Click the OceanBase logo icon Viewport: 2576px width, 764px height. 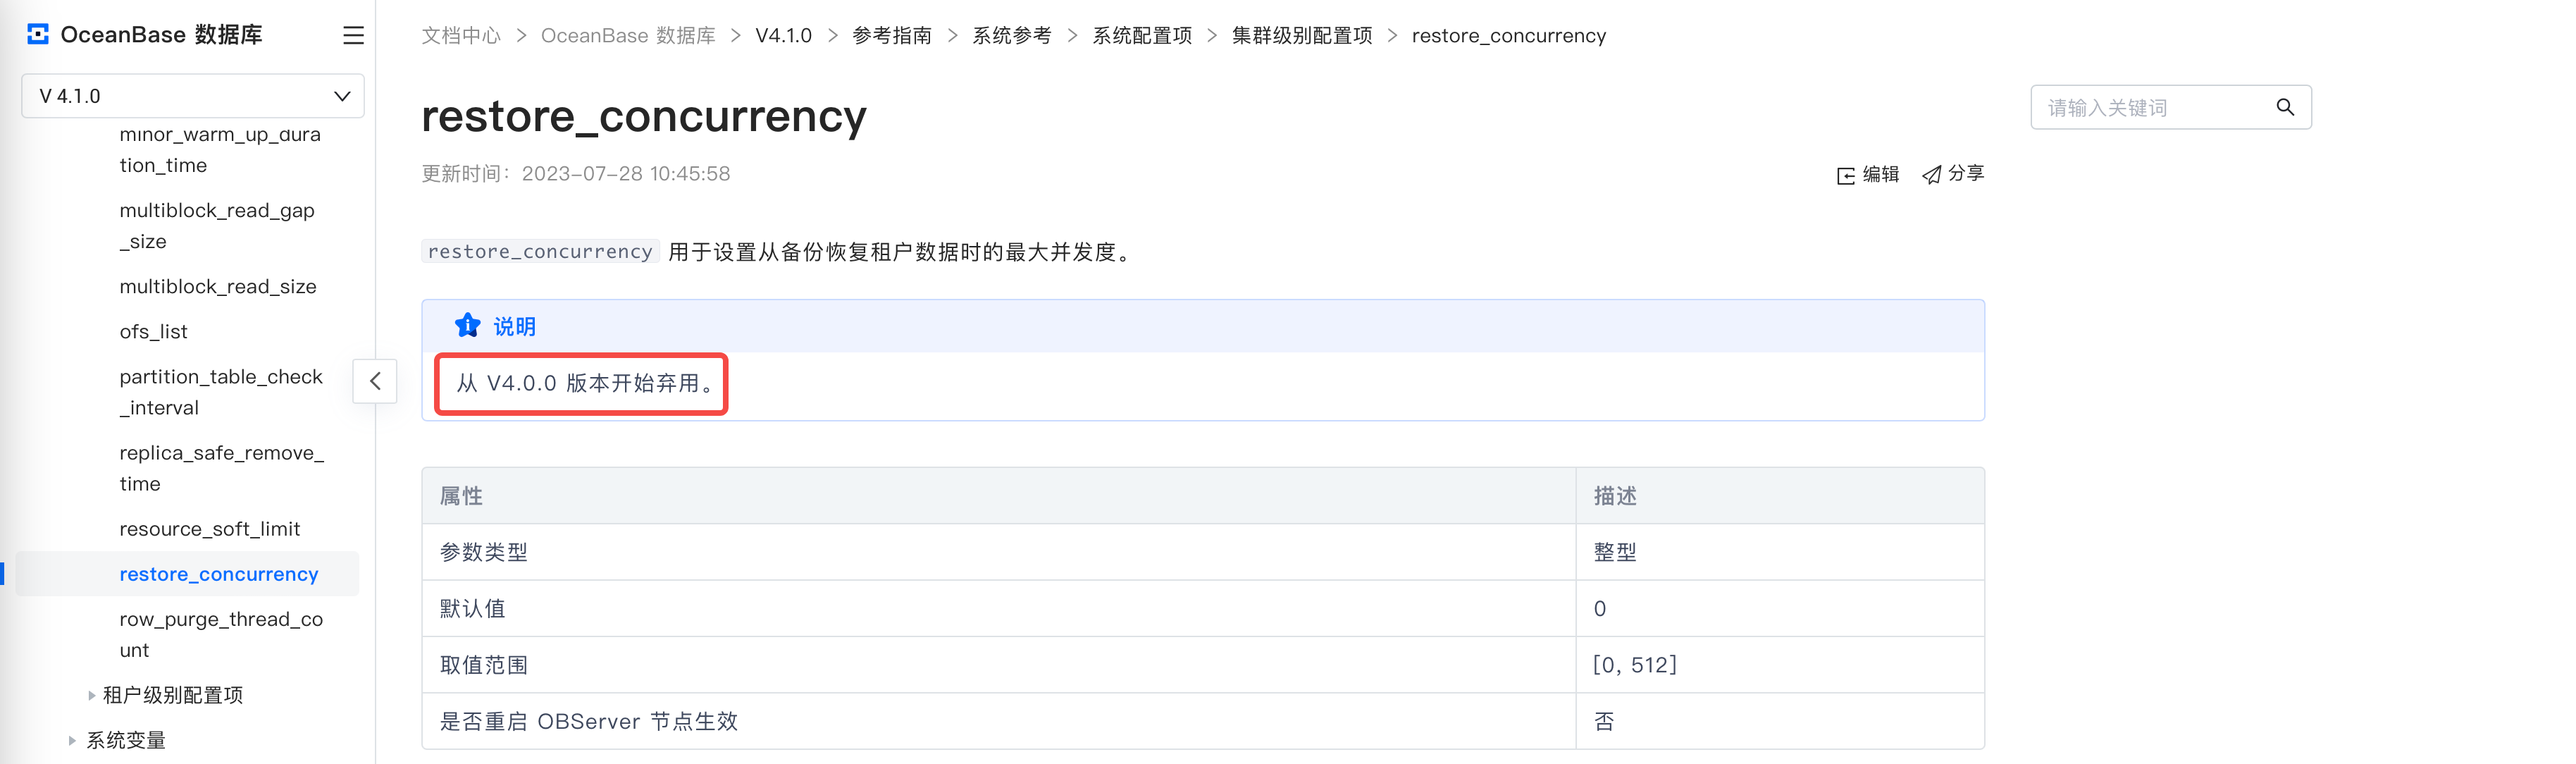38,35
